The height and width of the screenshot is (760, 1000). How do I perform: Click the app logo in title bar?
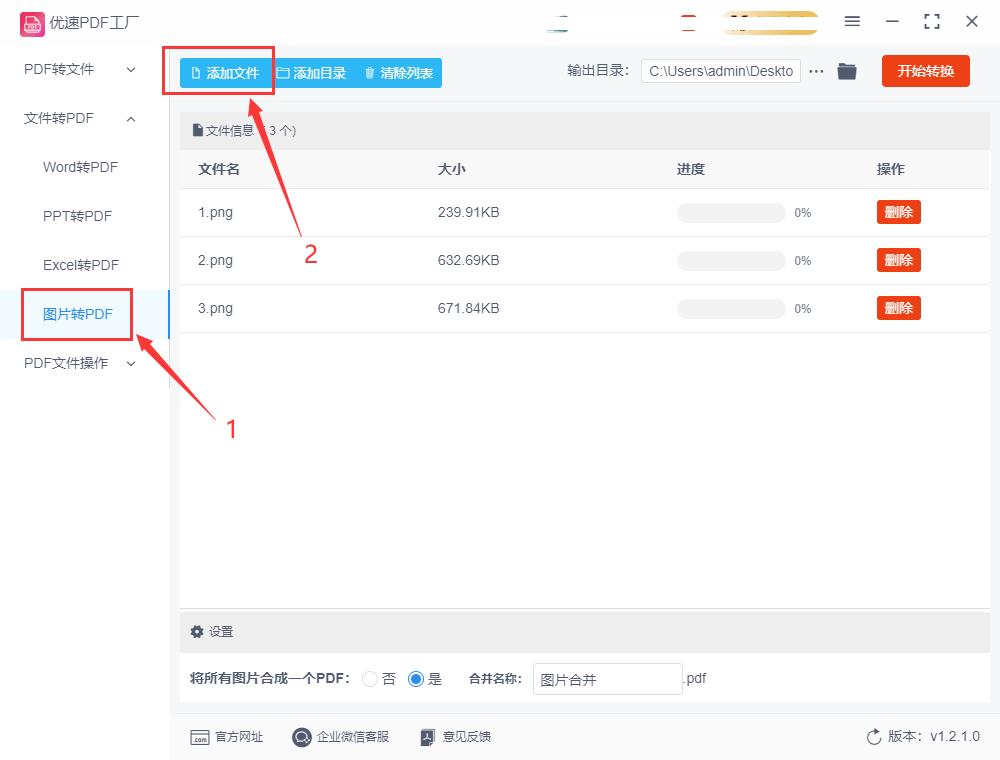(33, 21)
